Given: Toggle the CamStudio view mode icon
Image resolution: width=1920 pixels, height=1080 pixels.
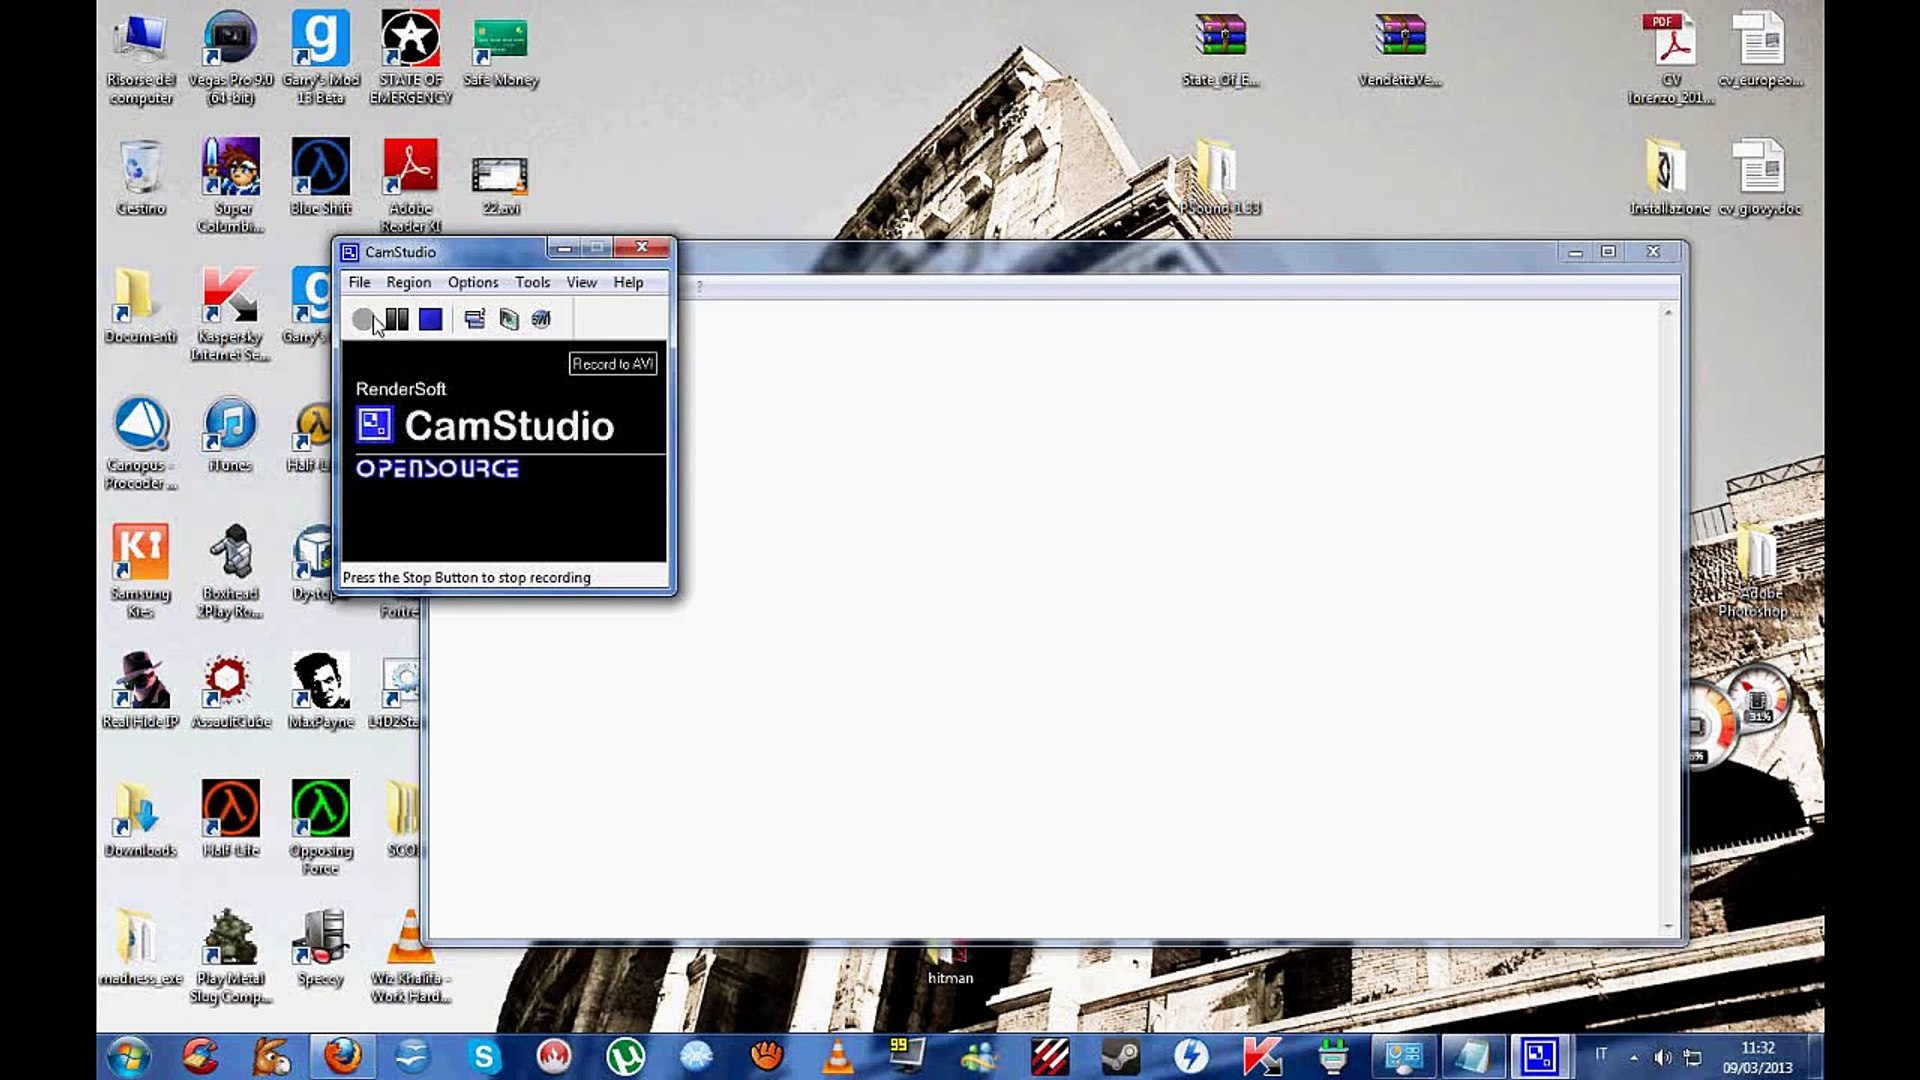Looking at the screenshot, I should (x=475, y=319).
